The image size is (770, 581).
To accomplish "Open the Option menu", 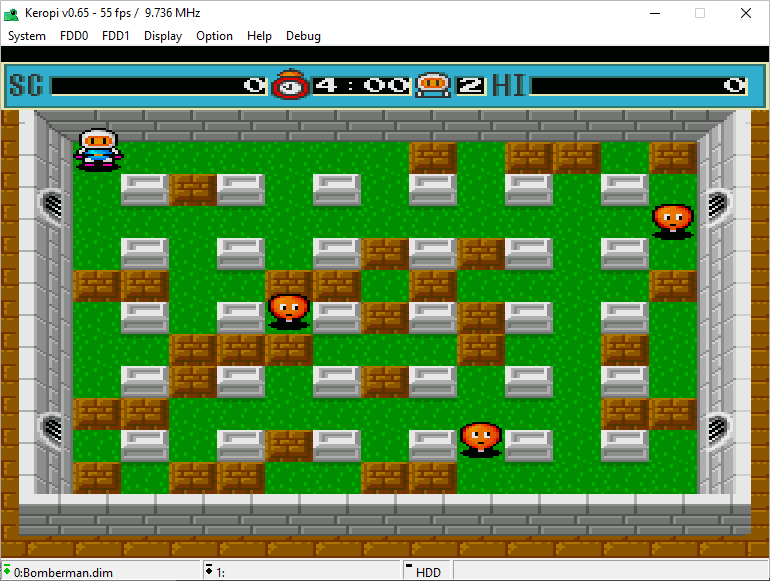I will coord(214,36).
